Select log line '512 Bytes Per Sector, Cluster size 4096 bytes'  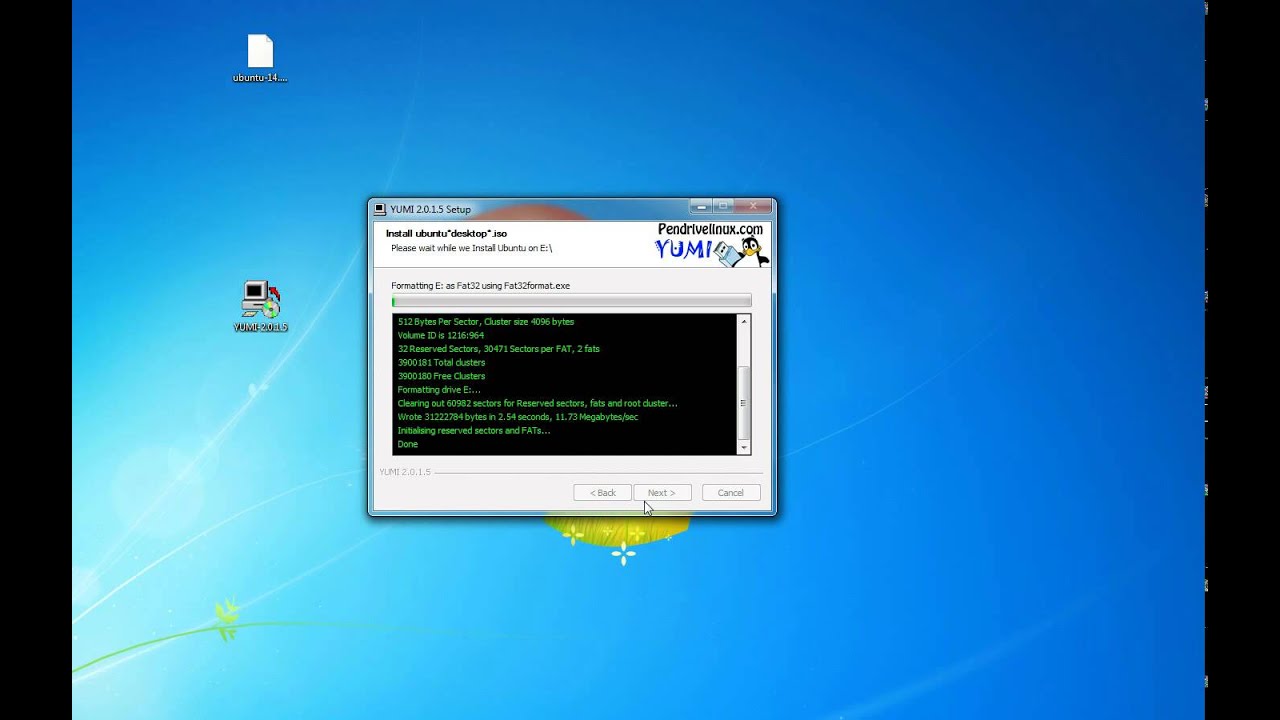[486, 322]
